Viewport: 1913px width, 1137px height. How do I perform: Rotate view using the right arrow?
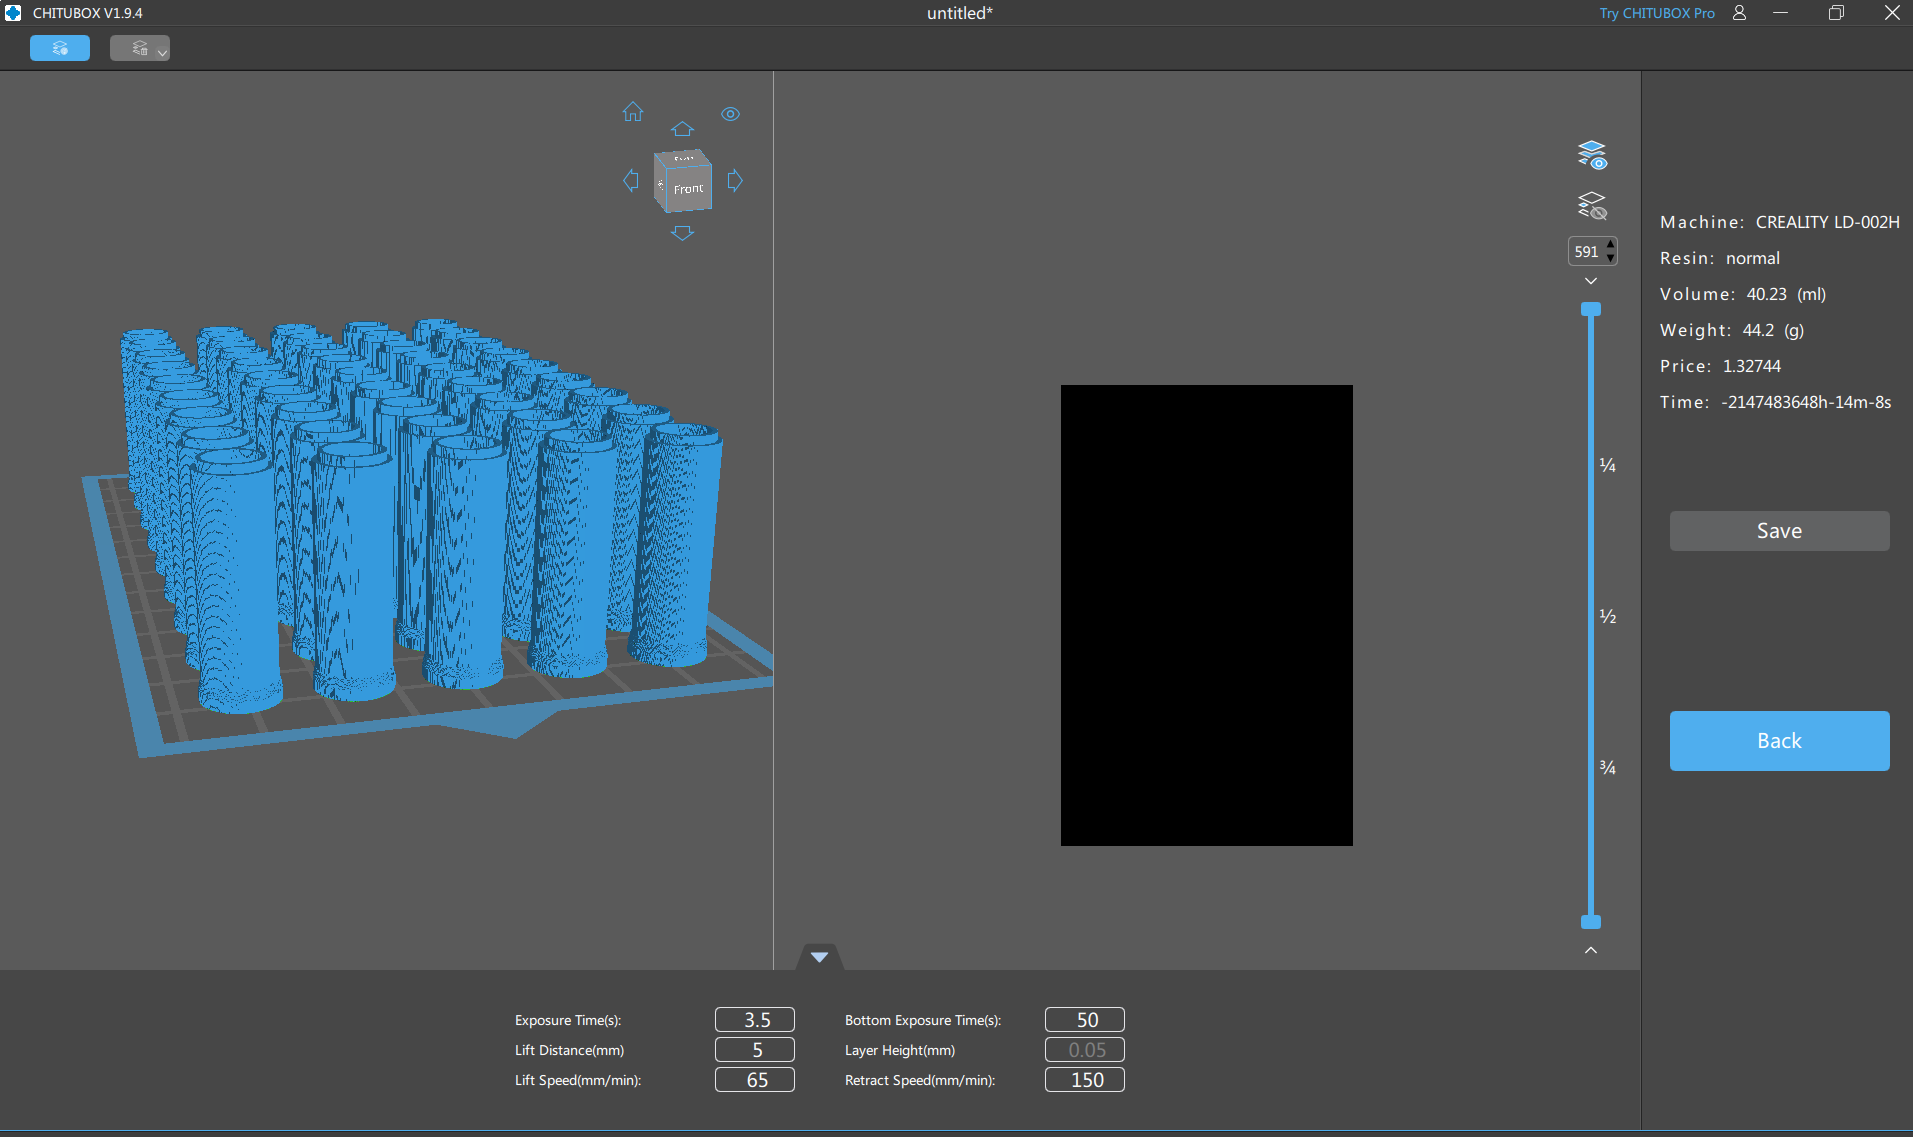point(735,181)
